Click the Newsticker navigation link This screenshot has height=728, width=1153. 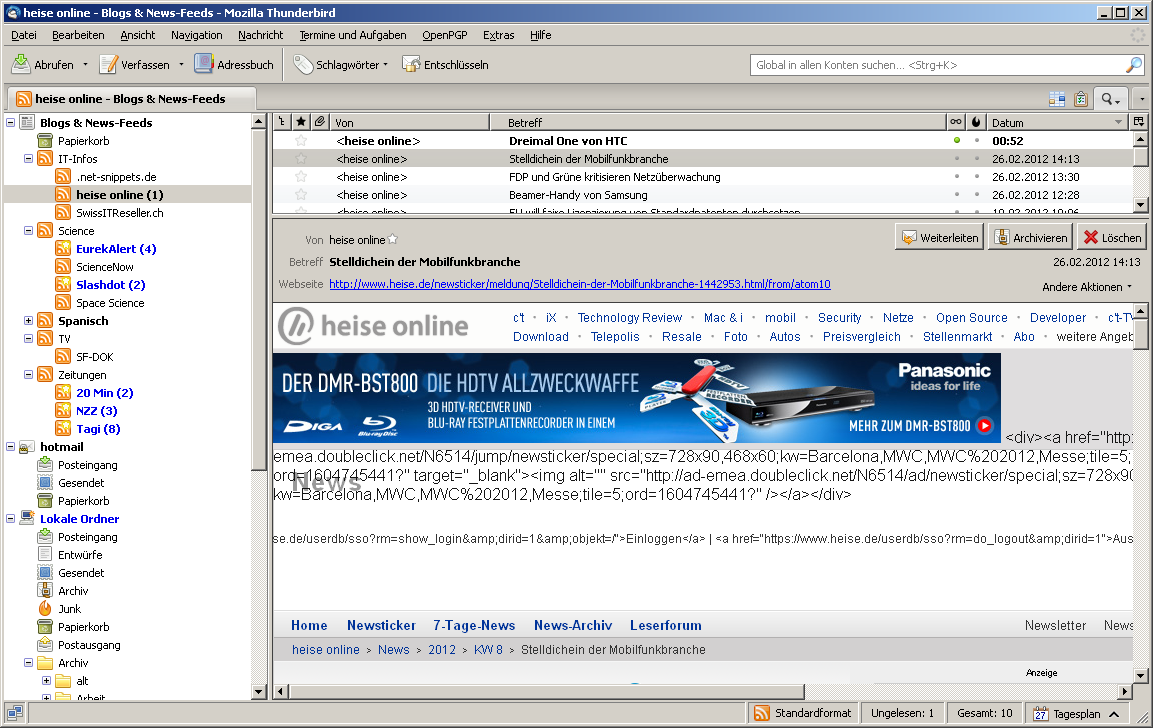pos(381,625)
